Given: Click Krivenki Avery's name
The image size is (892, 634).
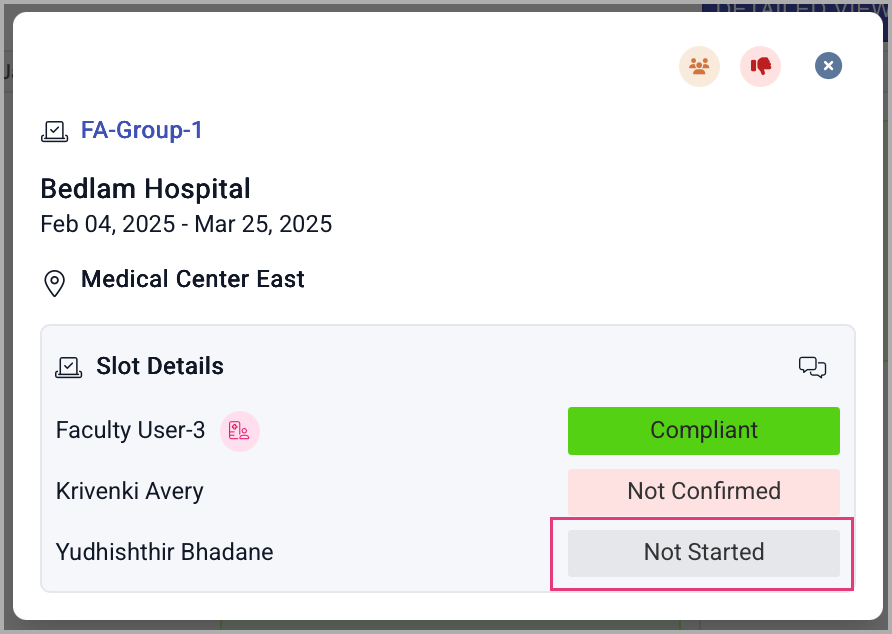Looking at the screenshot, I should pyautogui.click(x=129, y=491).
